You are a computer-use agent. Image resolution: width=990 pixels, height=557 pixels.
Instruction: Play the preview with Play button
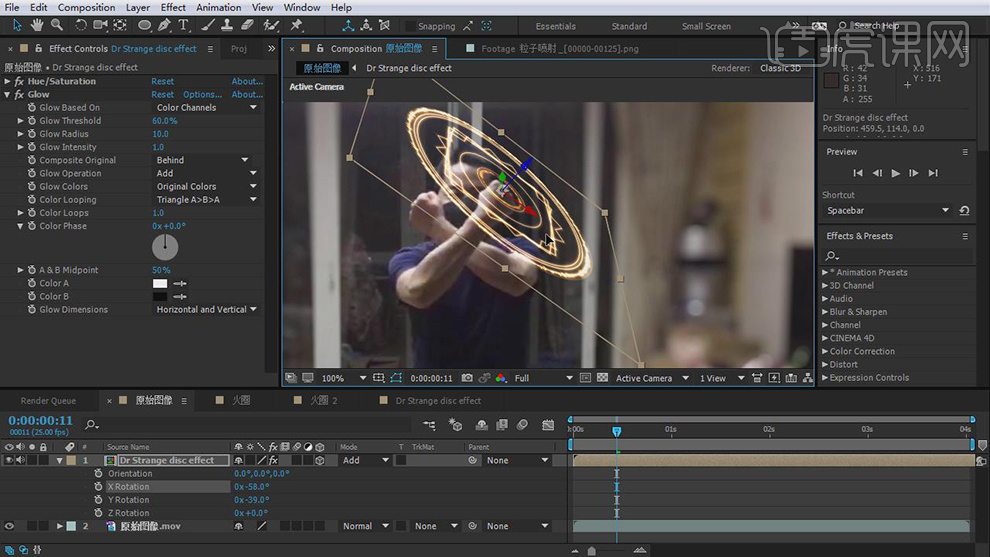[895, 173]
